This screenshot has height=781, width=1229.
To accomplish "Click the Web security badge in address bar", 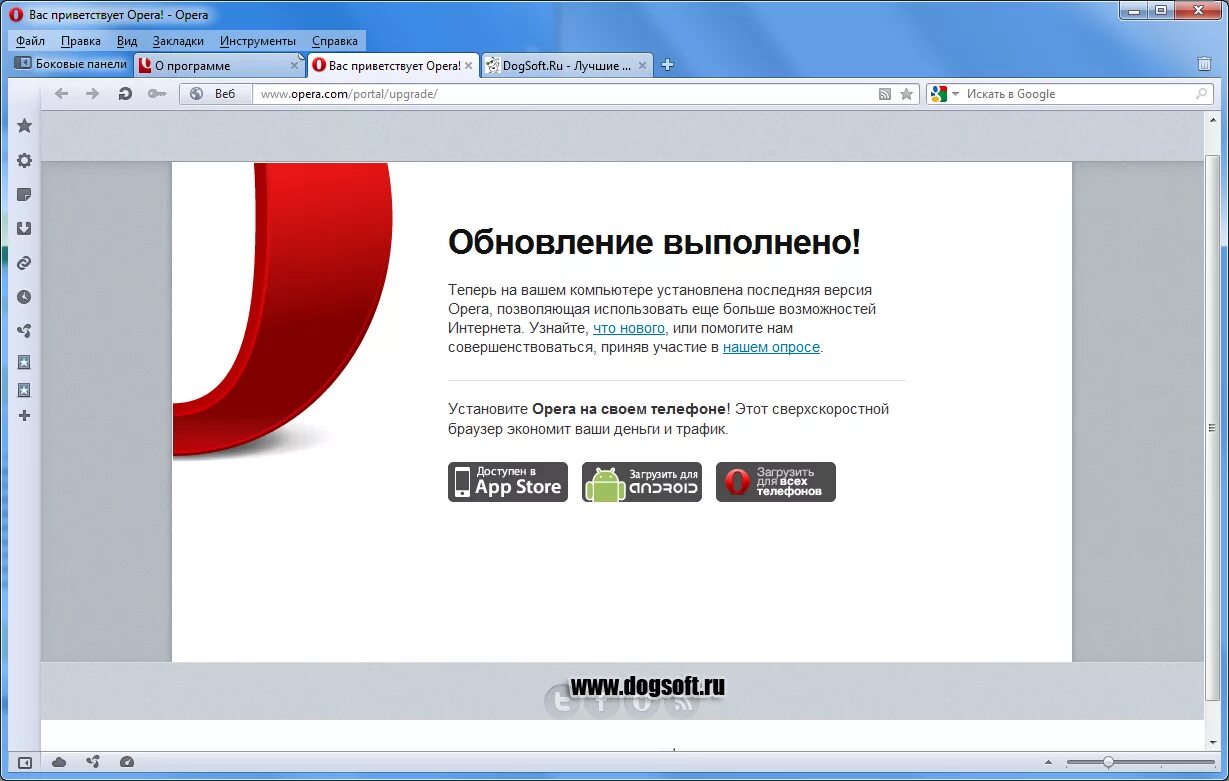I will coord(213,94).
